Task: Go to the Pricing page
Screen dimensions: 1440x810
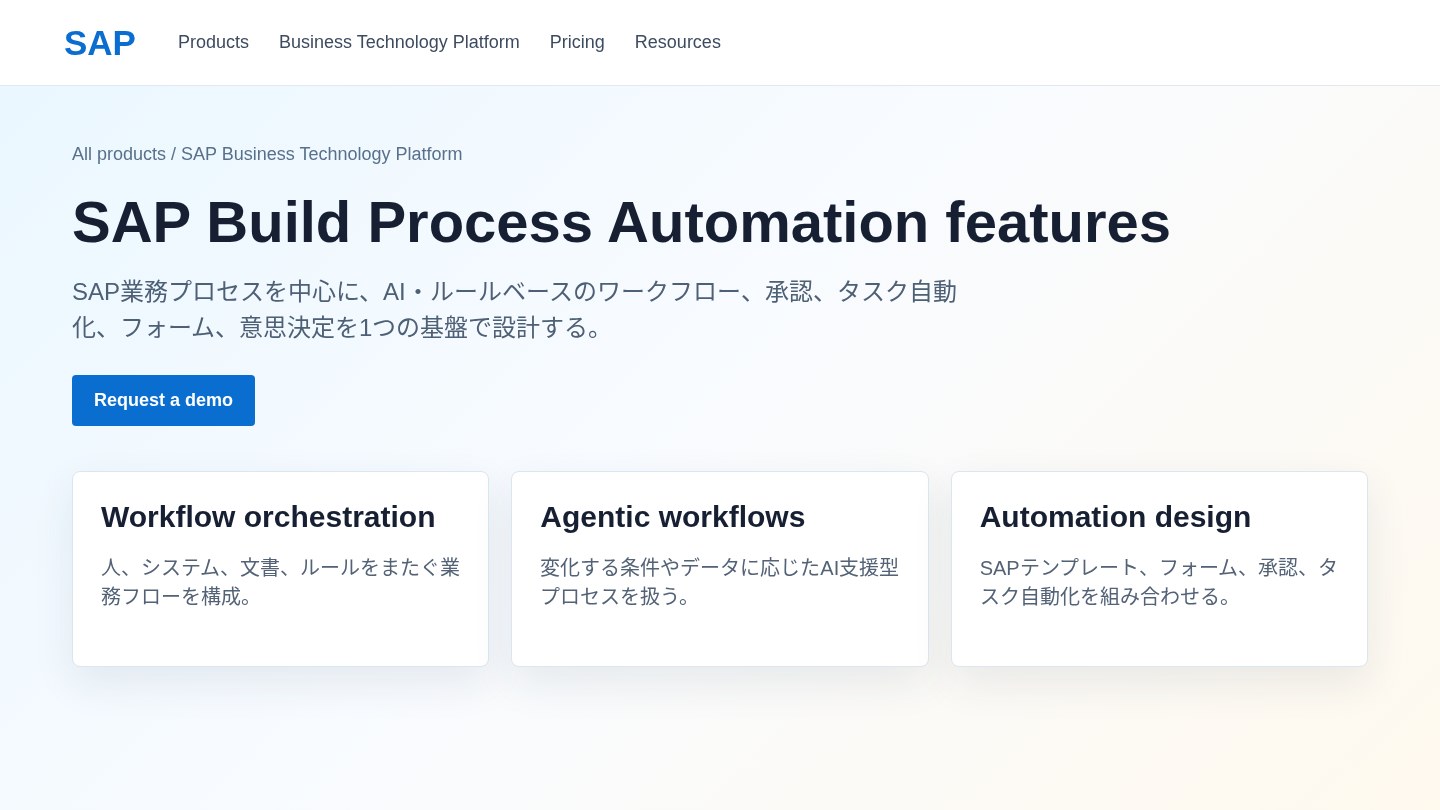Action: (x=577, y=42)
